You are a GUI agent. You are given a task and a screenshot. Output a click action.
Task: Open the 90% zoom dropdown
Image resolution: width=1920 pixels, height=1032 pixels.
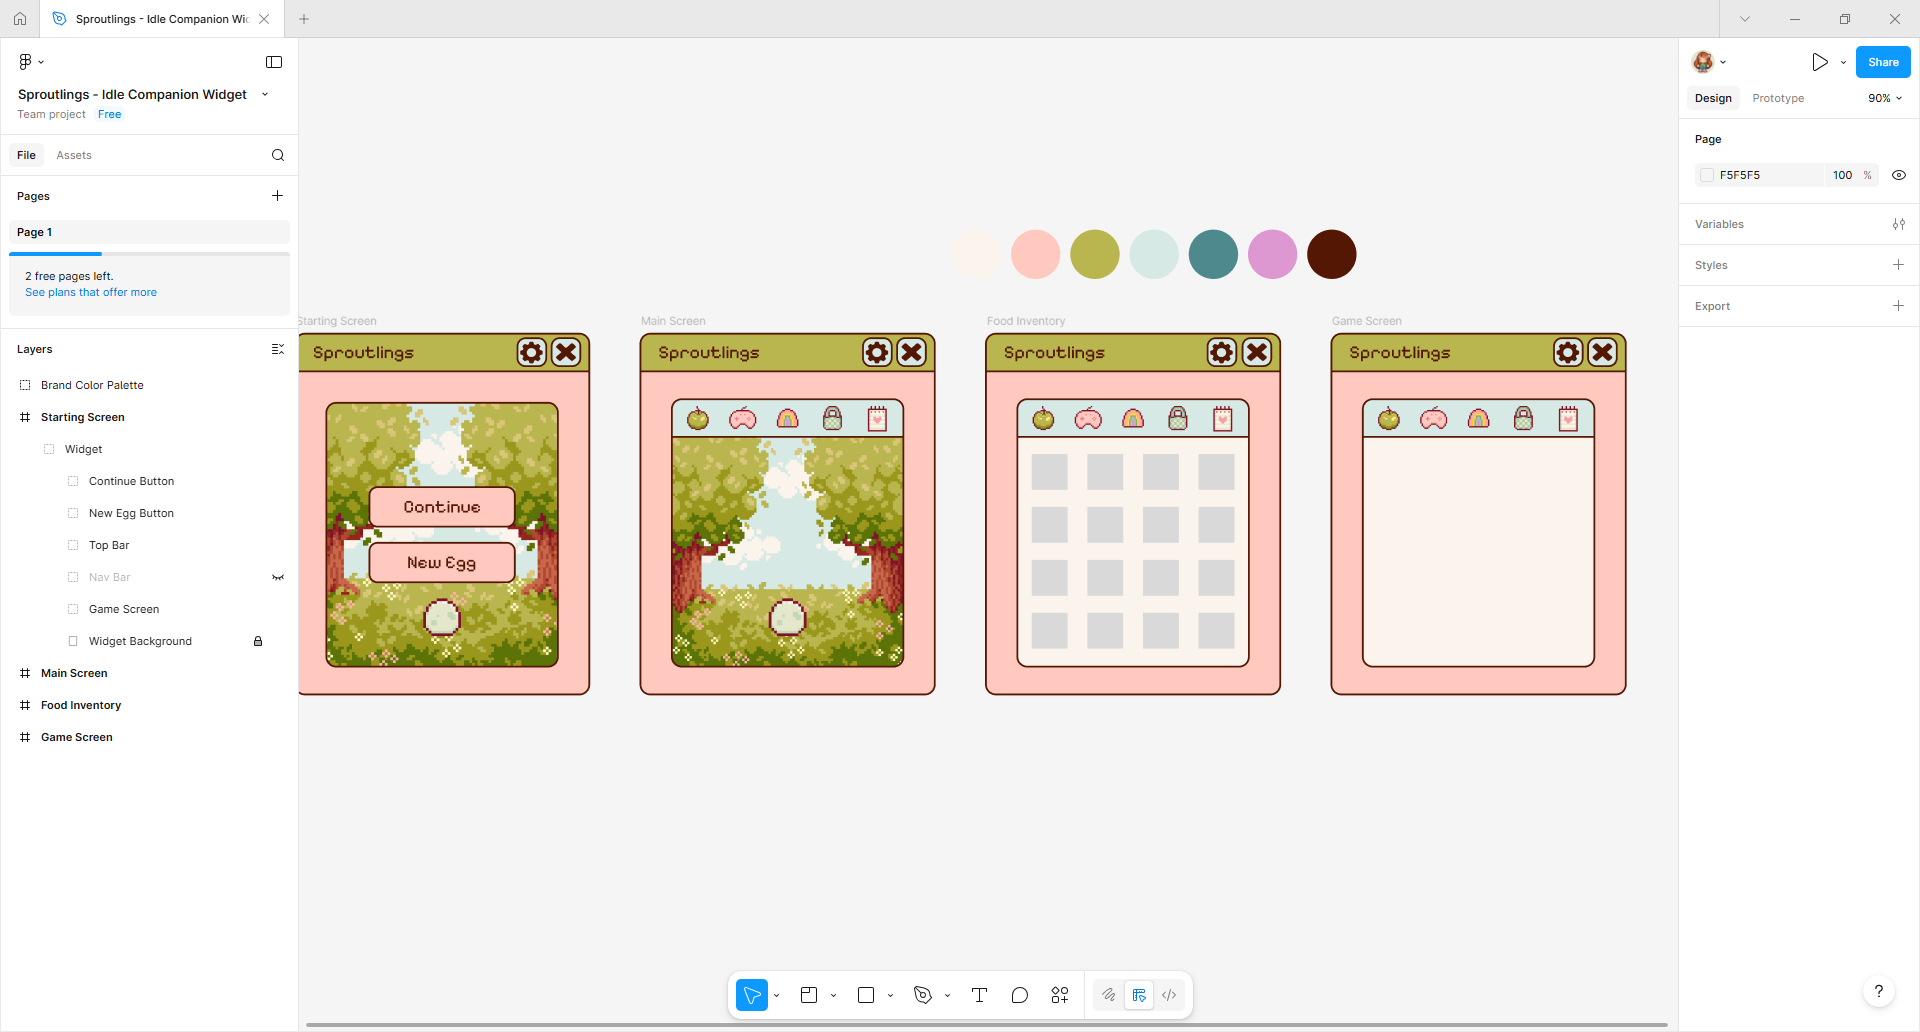(1885, 98)
